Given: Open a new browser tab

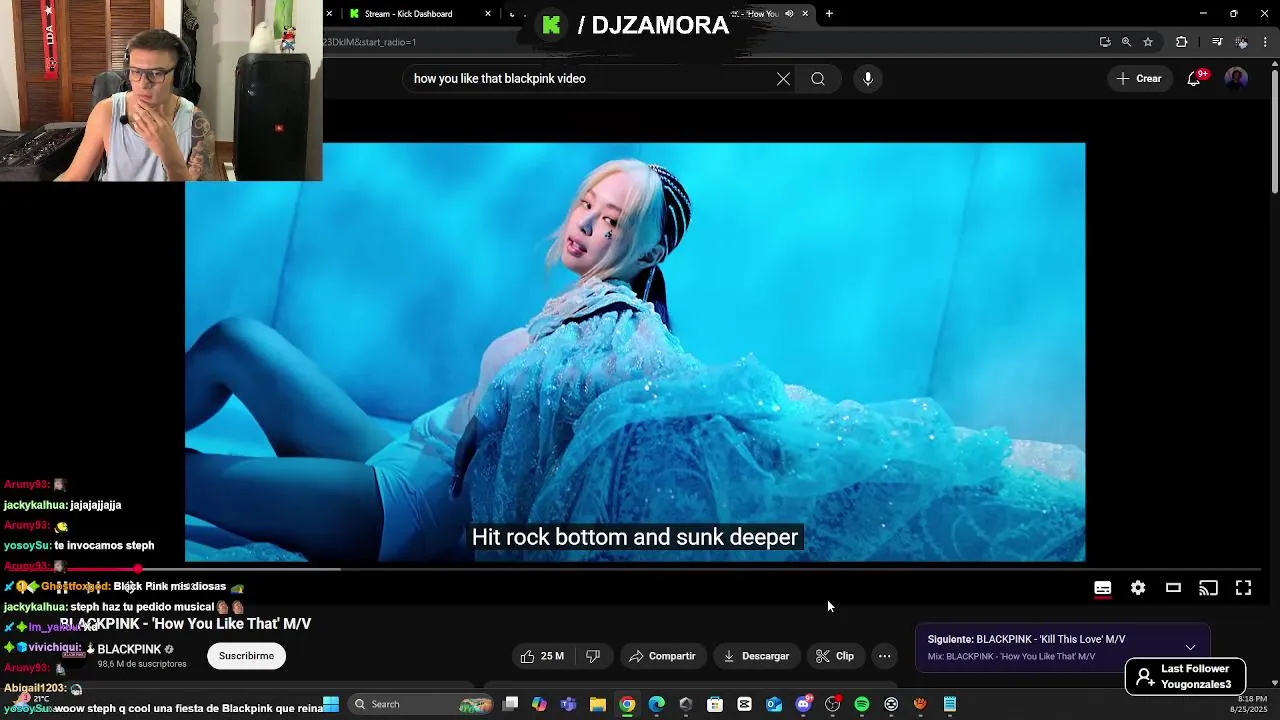Looking at the screenshot, I should point(829,14).
